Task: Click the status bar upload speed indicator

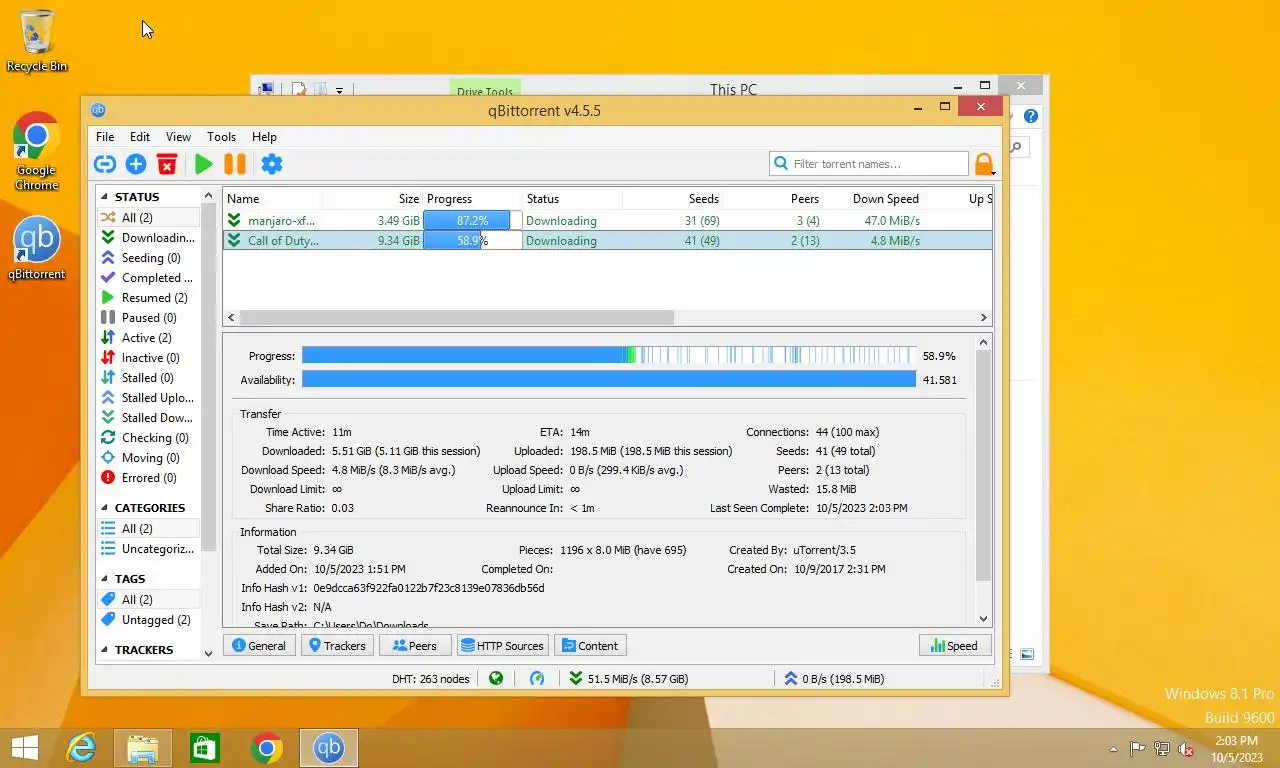Action: tap(835, 679)
